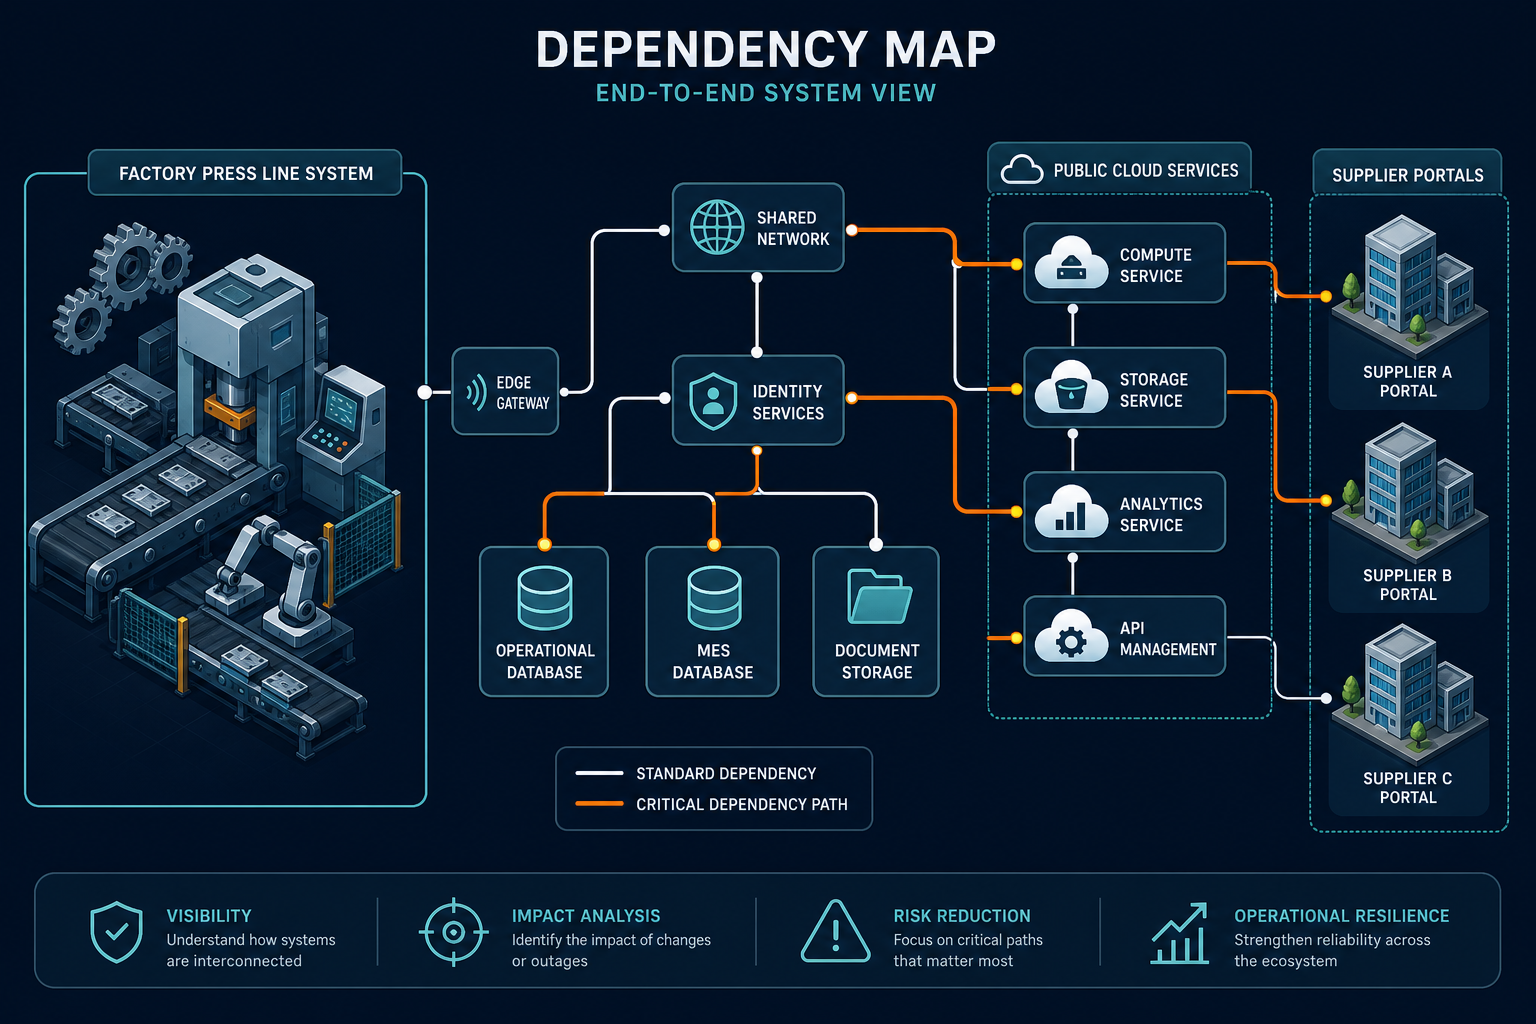Click the orange Critical Dependency Path legend line
This screenshot has width=1536, height=1024.
(599, 804)
